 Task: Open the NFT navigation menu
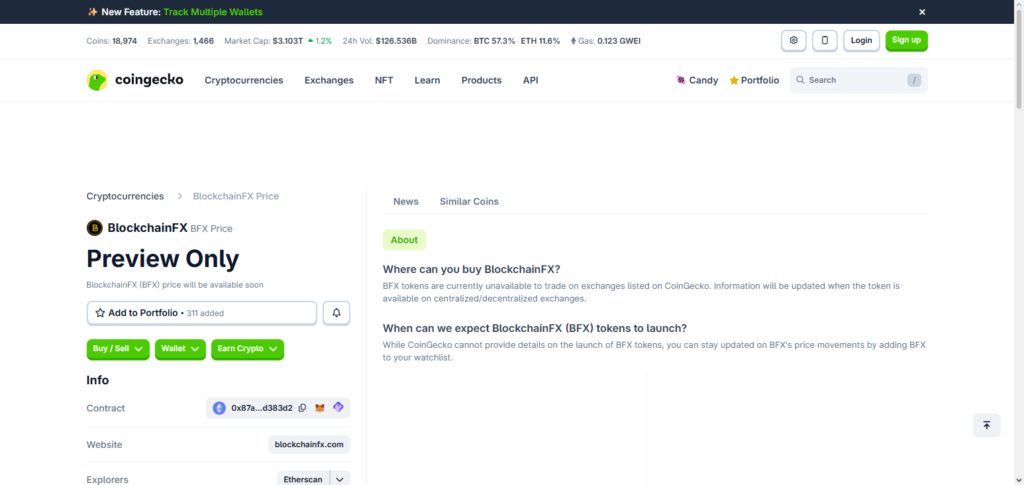(x=384, y=80)
